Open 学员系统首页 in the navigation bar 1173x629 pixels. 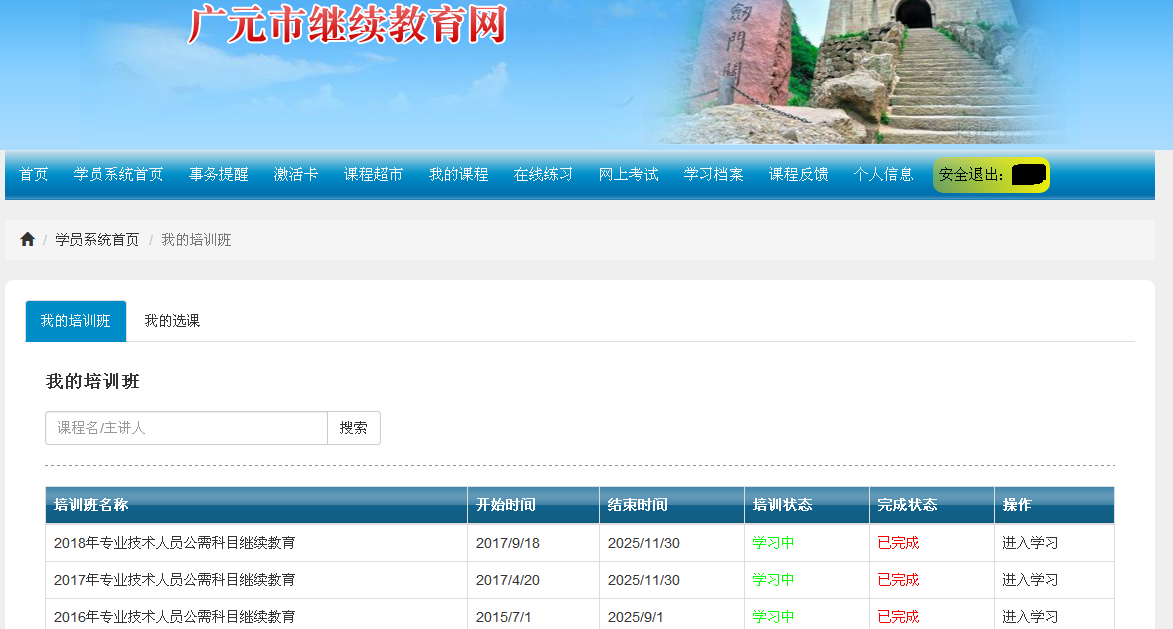coord(118,174)
